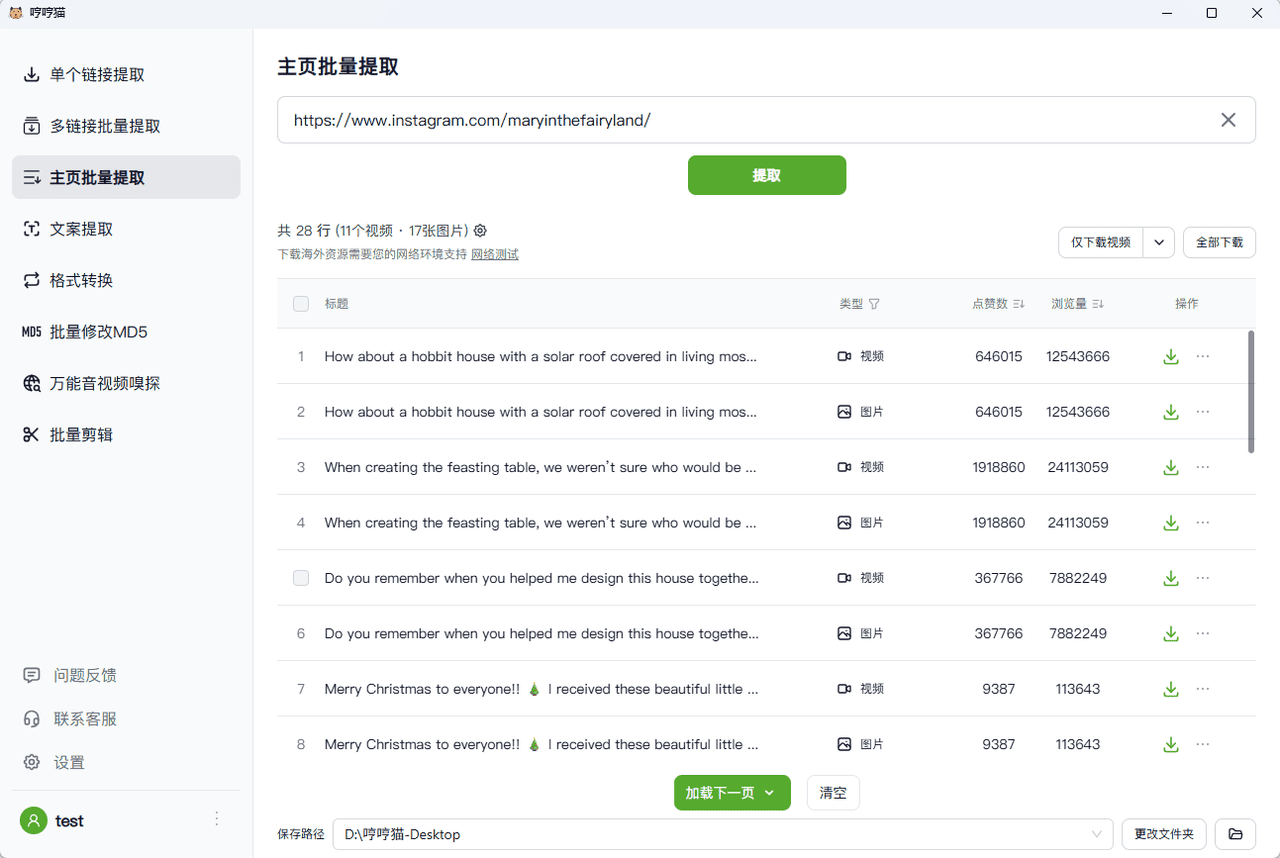Sort by likes count column
The image size is (1280, 858).
click(x=1019, y=304)
